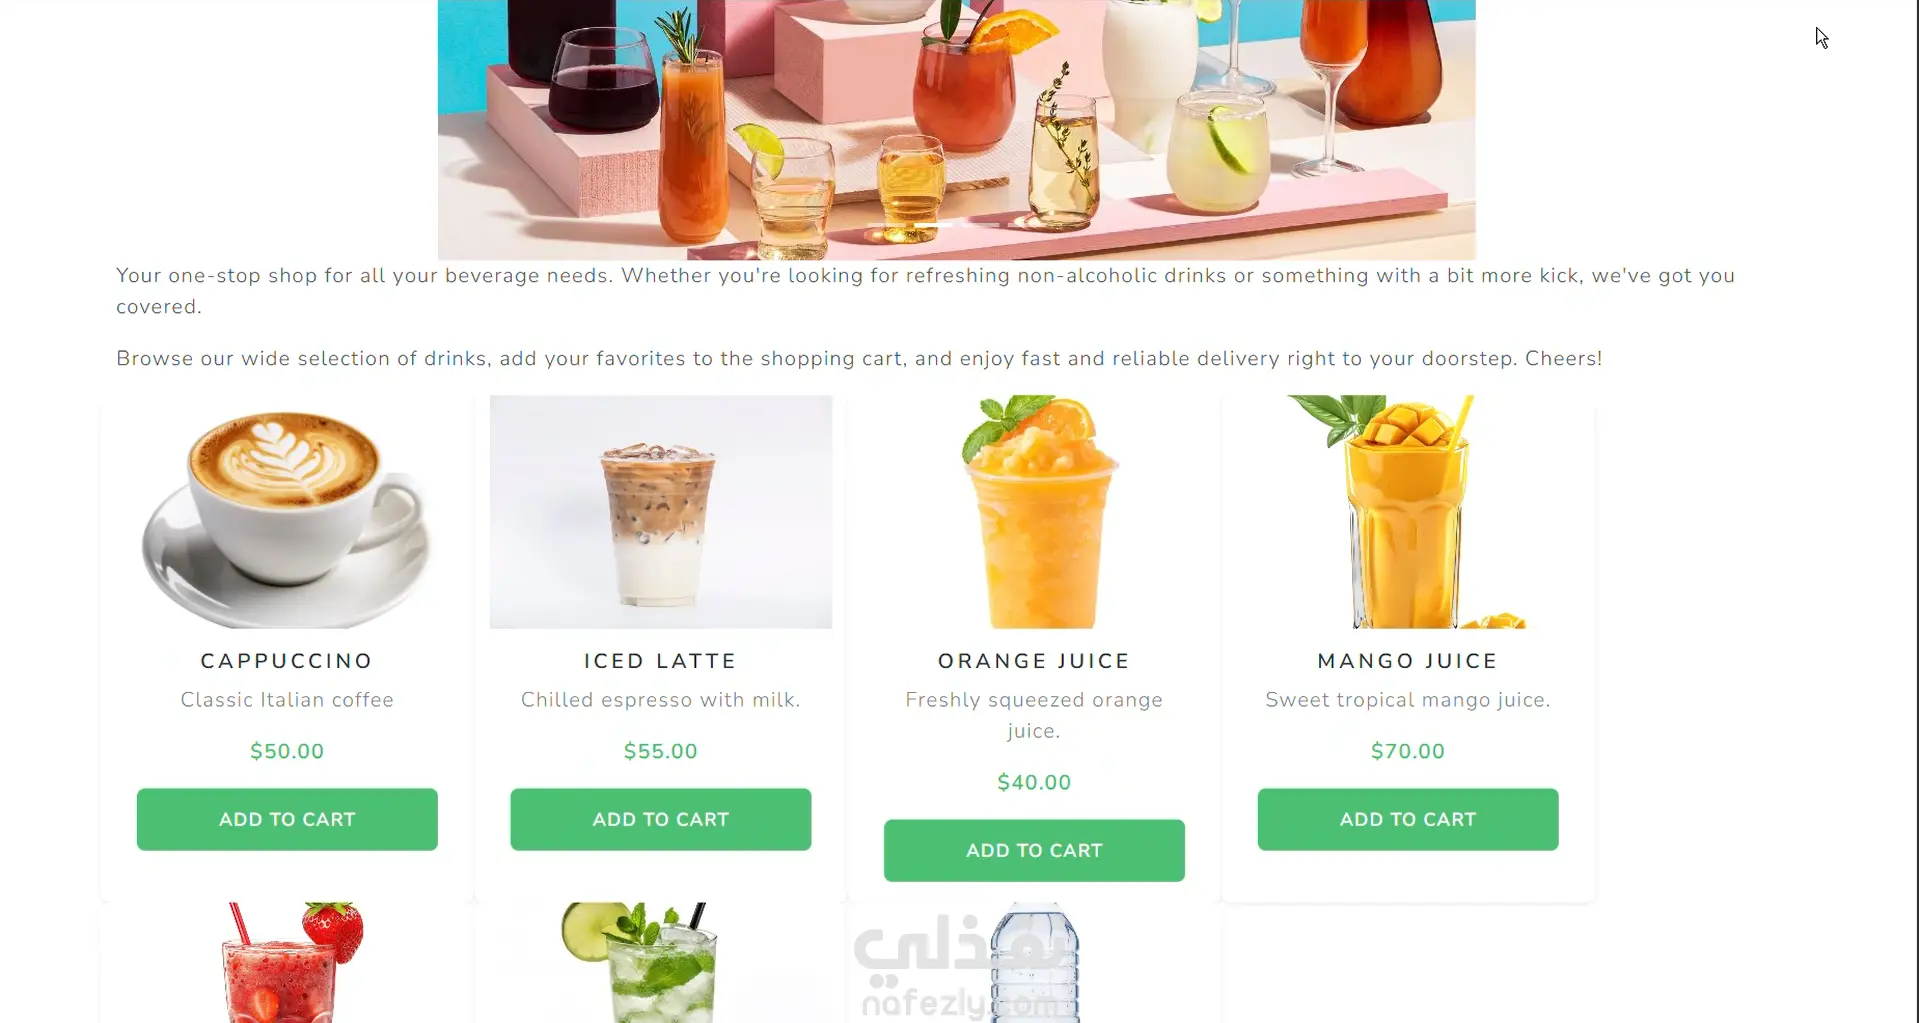Image resolution: width=1919 pixels, height=1023 pixels.
Task: Add Cappuccino to cart
Action: point(287,819)
